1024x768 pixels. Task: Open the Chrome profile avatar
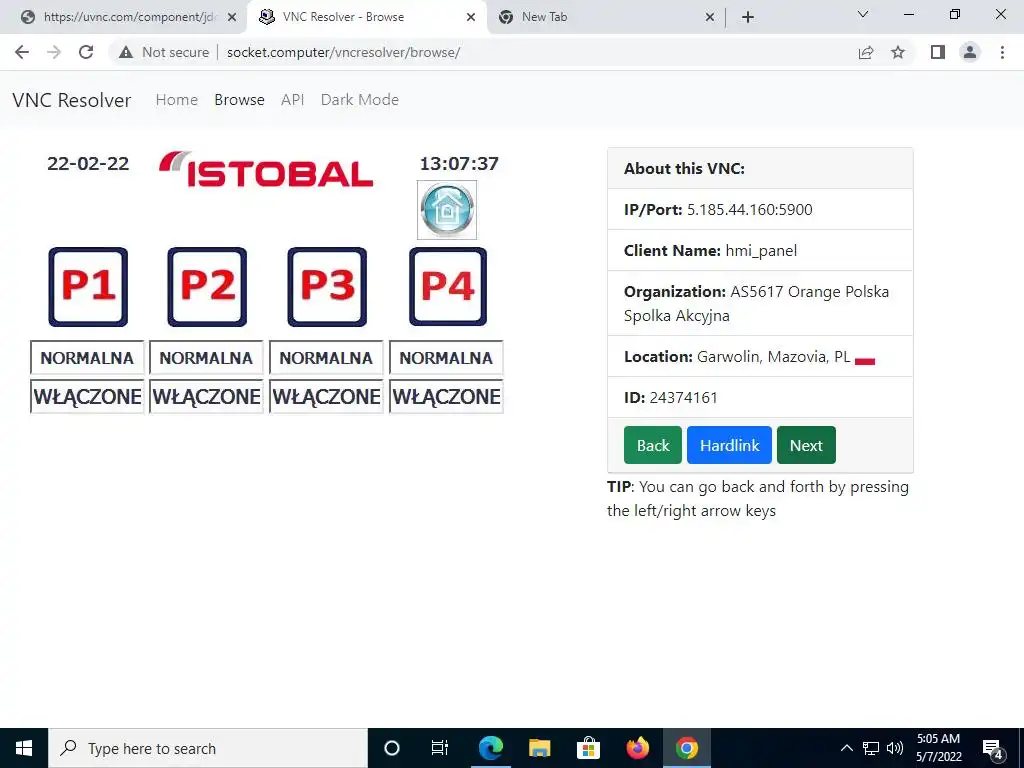[970, 52]
